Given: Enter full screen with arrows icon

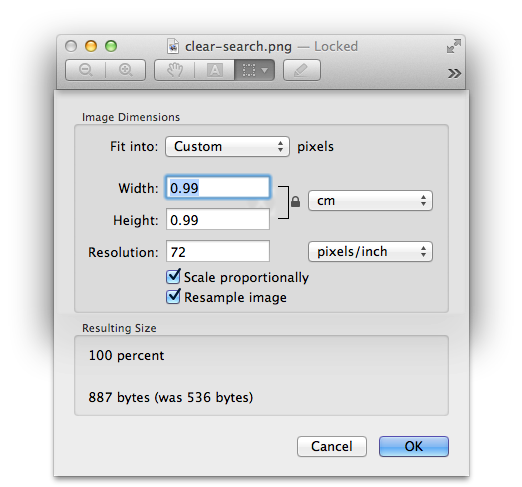Looking at the screenshot, I should pyautogui.click(x=454, y=46).
